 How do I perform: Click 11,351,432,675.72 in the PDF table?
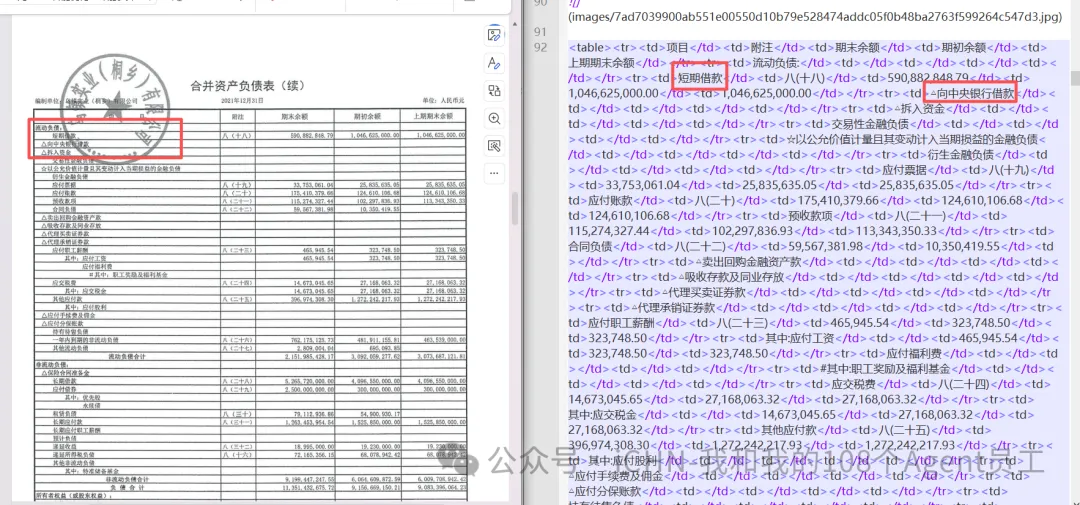(306, 487)
